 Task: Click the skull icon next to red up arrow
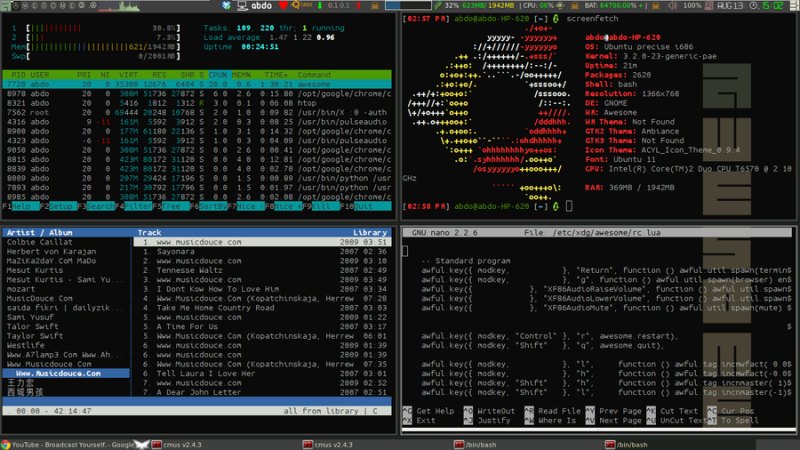(x=375, y=6)
